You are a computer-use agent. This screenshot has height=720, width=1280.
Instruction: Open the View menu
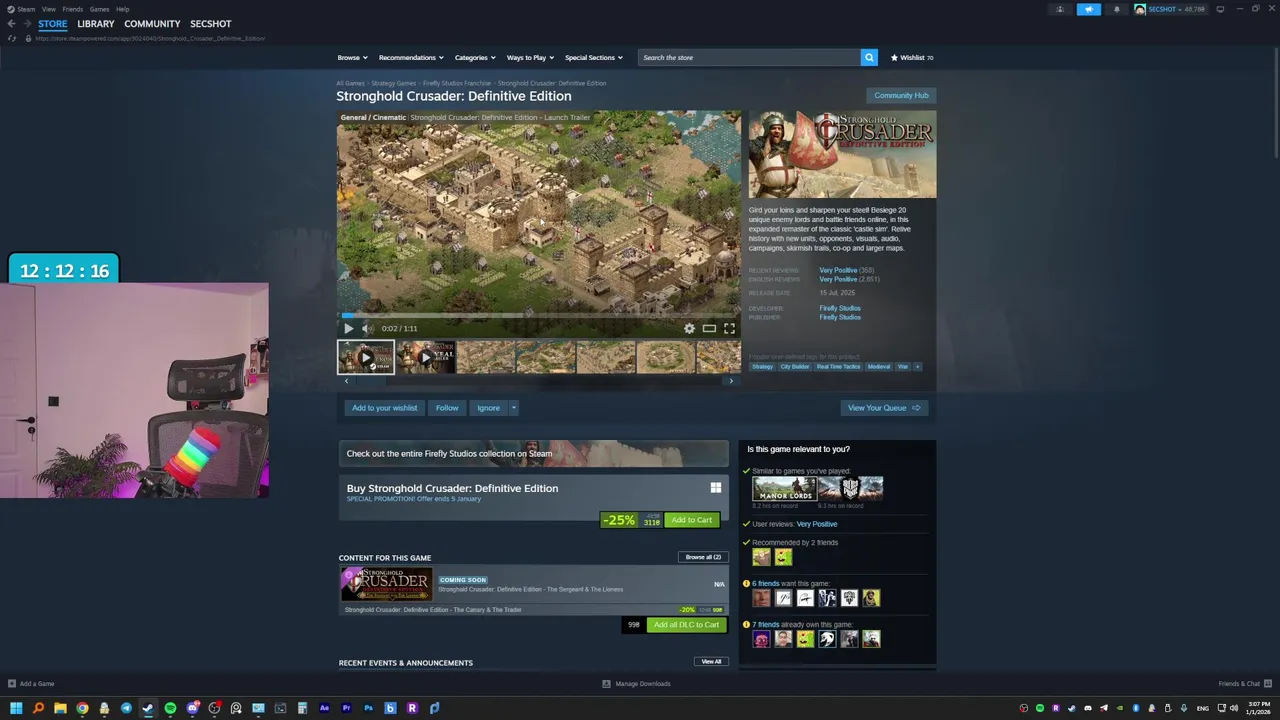[48, 9]
